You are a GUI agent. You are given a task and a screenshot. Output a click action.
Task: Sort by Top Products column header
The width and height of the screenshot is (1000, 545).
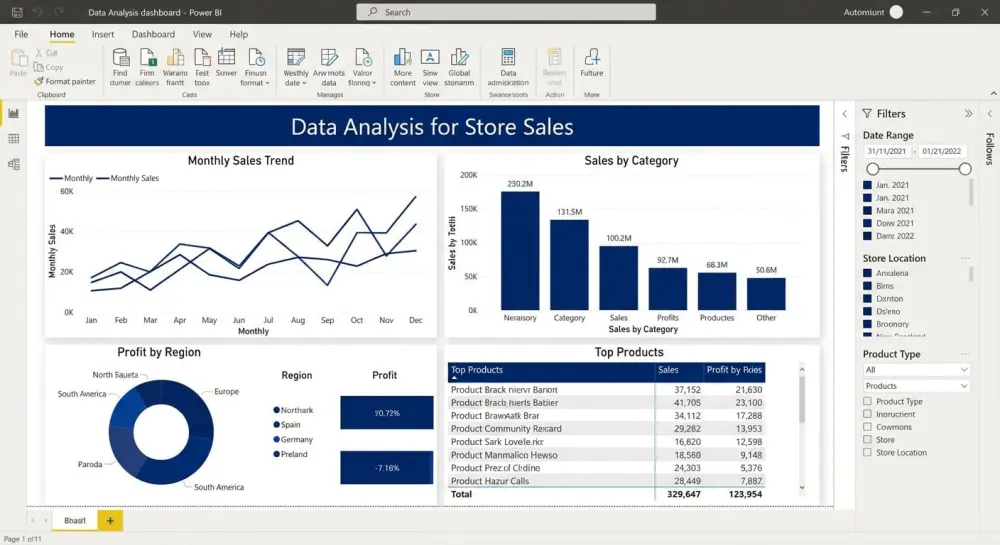click(x=476, y=370)
